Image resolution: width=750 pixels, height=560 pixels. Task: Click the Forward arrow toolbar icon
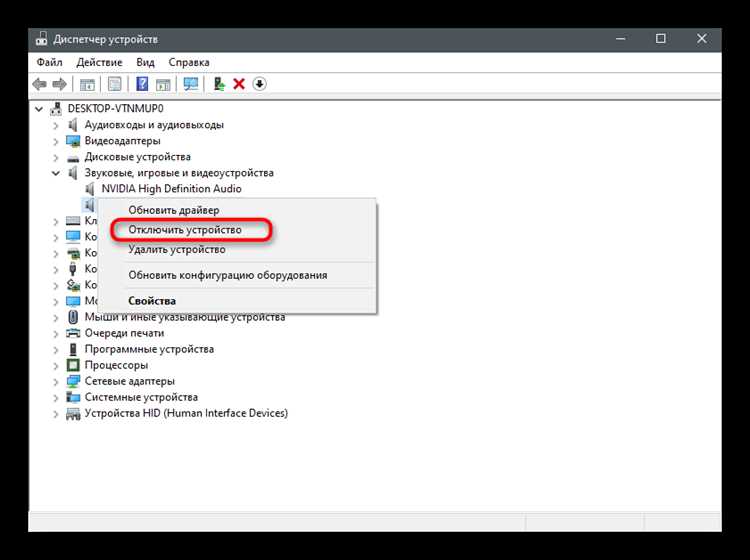[x=59, y=85]
